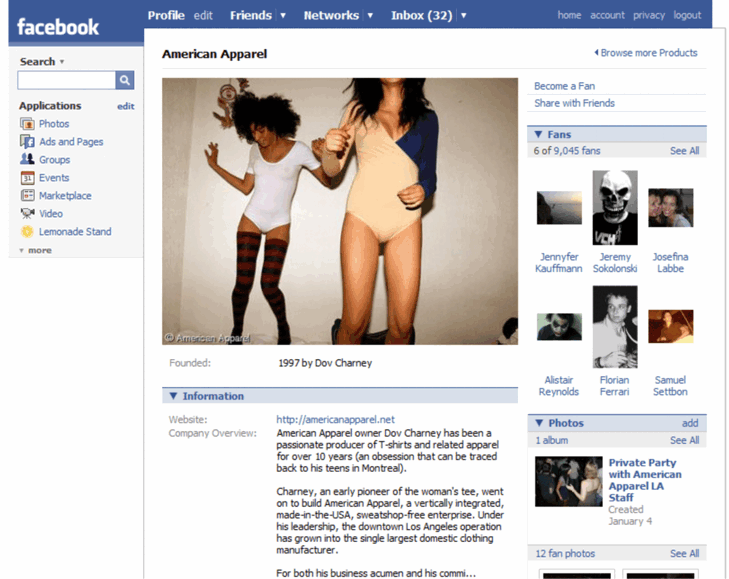The height and width of the screenshot is (579, 729).
Task: Click the main American Apparel page photo
Action: (x=340, y=211)
